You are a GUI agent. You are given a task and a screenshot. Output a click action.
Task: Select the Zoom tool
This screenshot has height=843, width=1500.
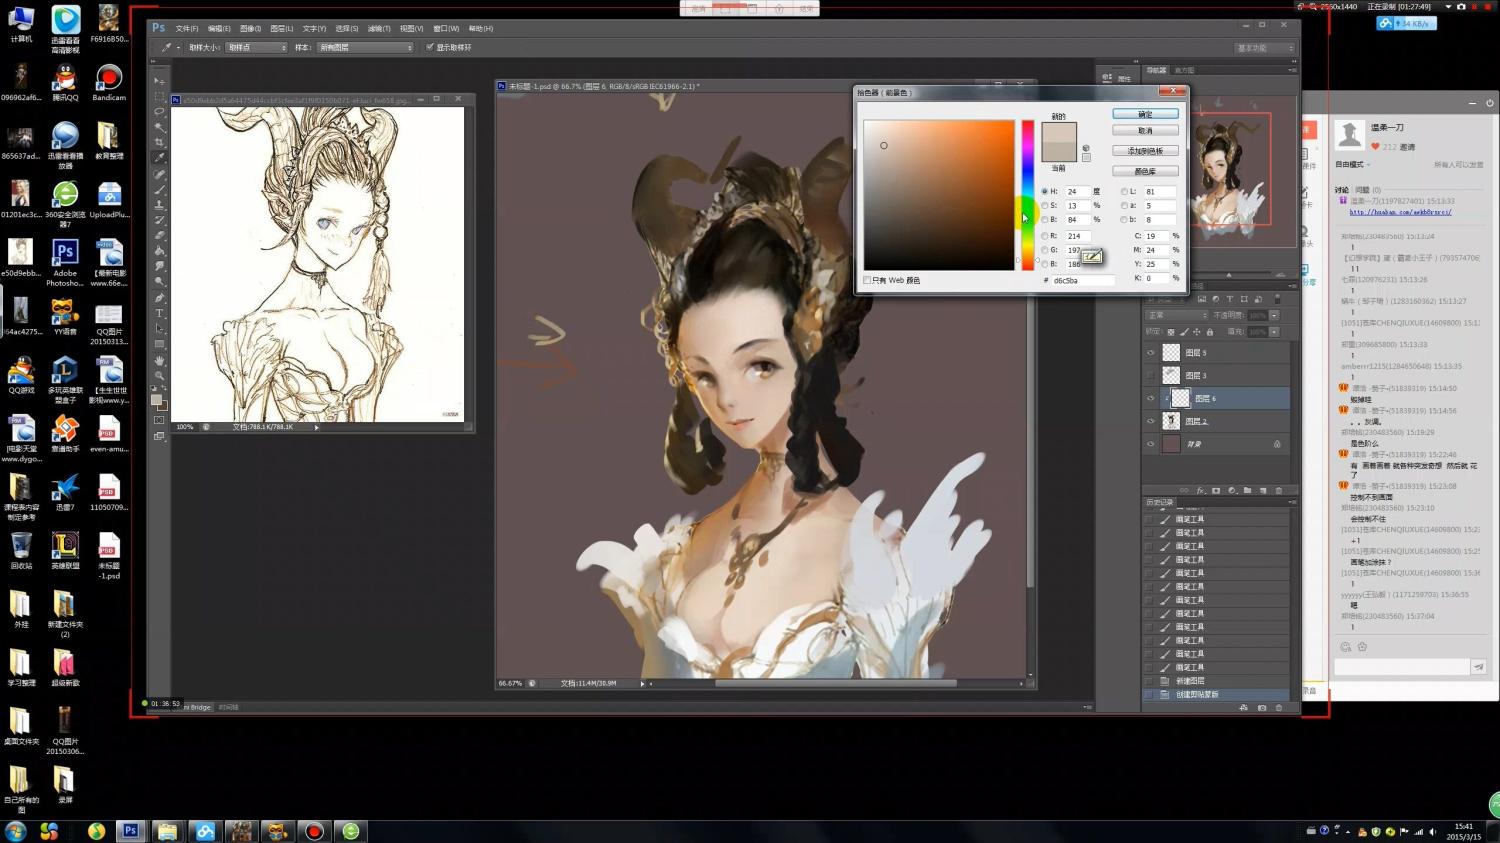[x=159, y=376]
